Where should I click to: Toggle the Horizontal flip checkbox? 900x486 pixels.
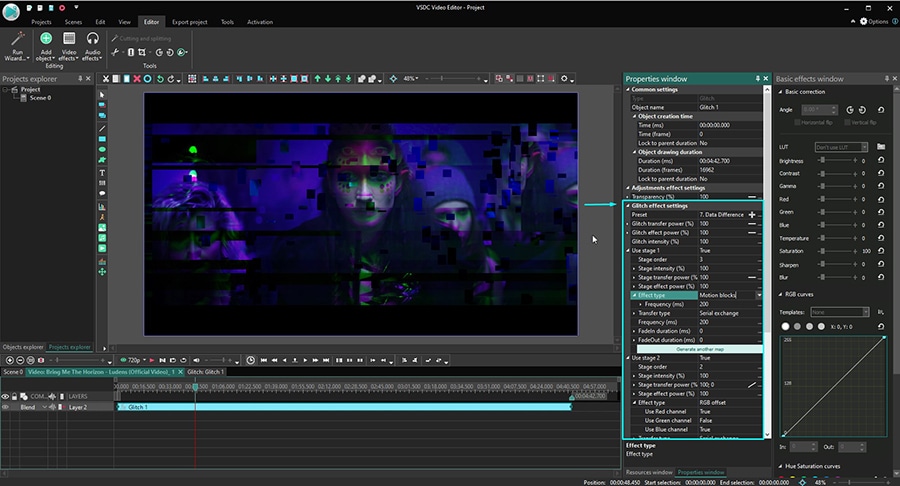797,122
